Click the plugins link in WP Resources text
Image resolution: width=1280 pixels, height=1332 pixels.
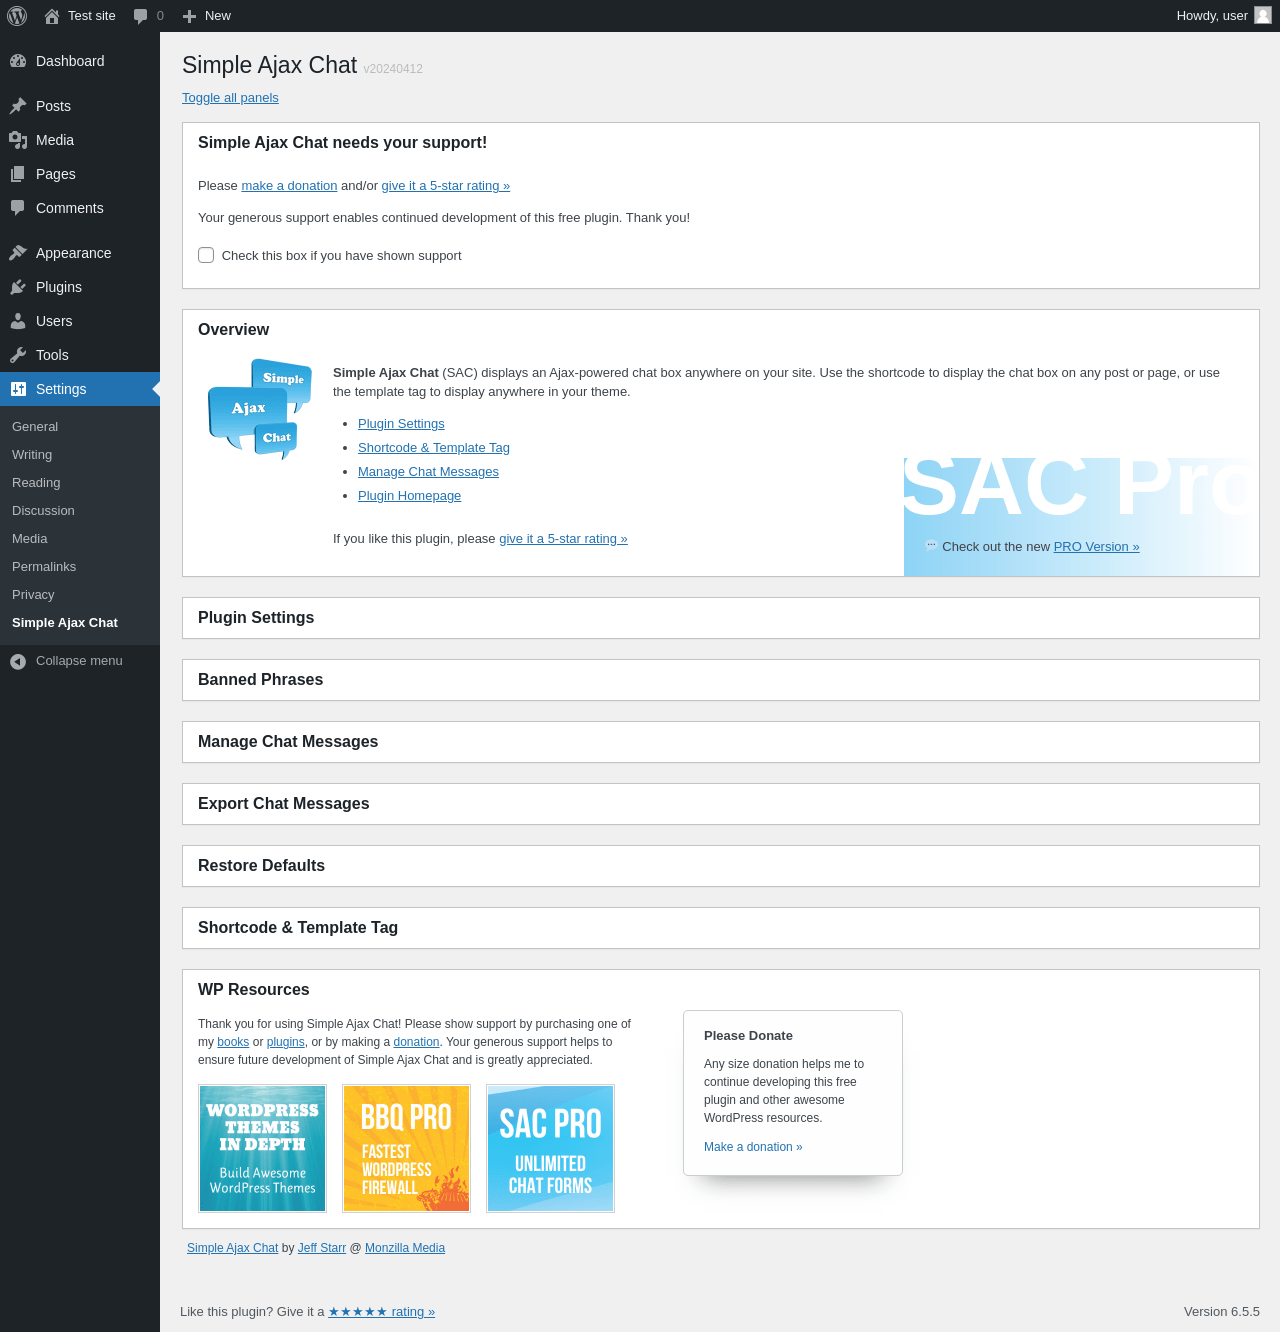point(286,1042)
